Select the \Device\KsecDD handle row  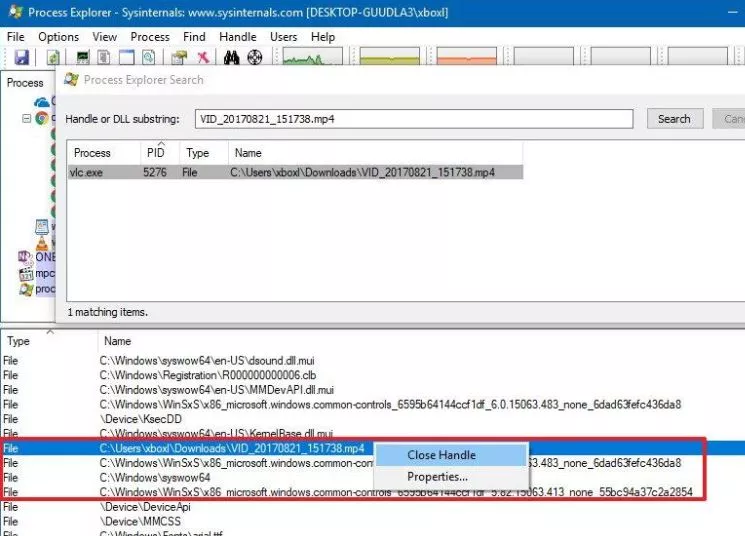point(372,419)
